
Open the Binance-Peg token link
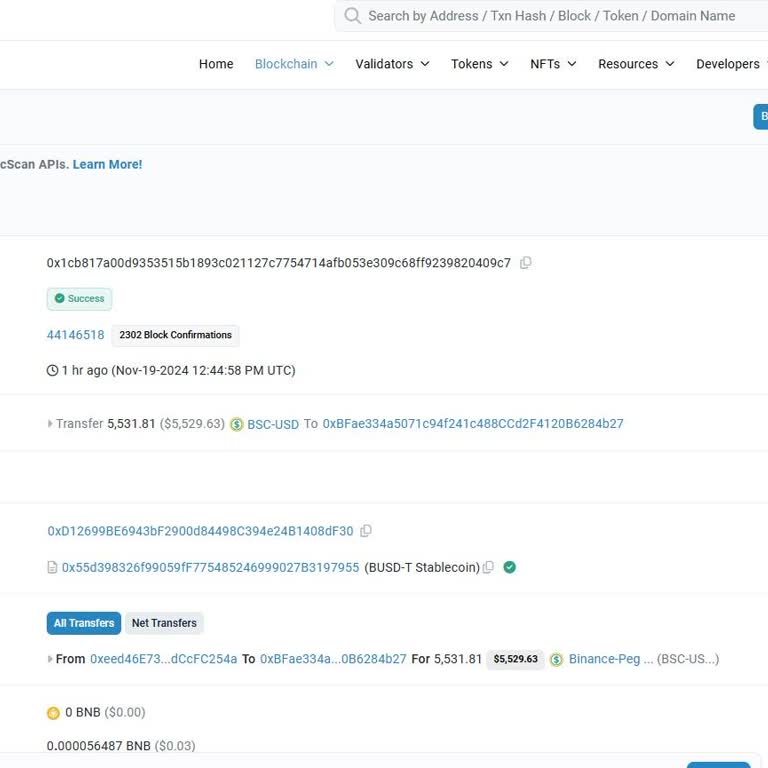pos(610,659)
